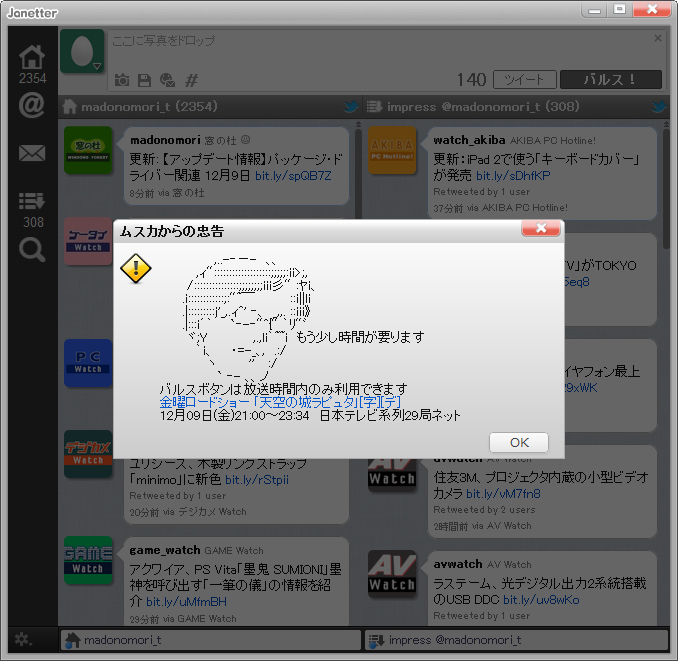Viewport: 678px width, 661px height.
Task: Minimize the Janetter window
Action: click(x=594, y=10)
